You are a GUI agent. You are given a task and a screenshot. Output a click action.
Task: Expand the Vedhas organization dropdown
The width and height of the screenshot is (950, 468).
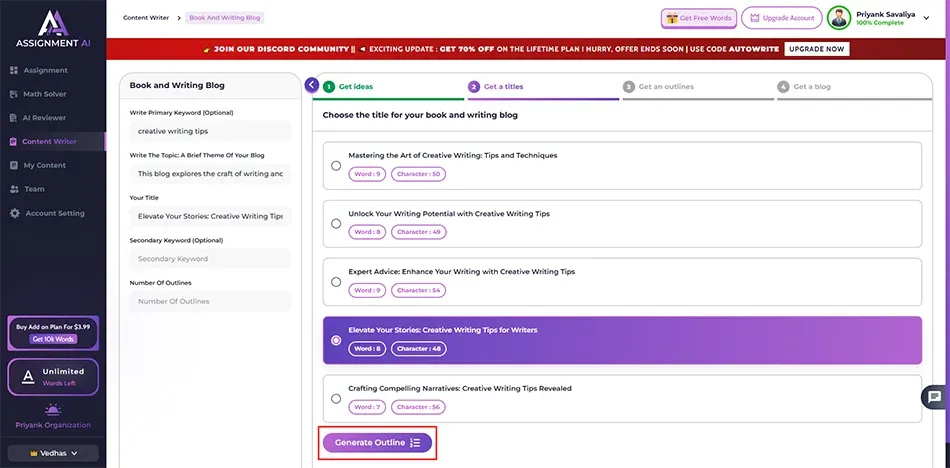(52, 453)
